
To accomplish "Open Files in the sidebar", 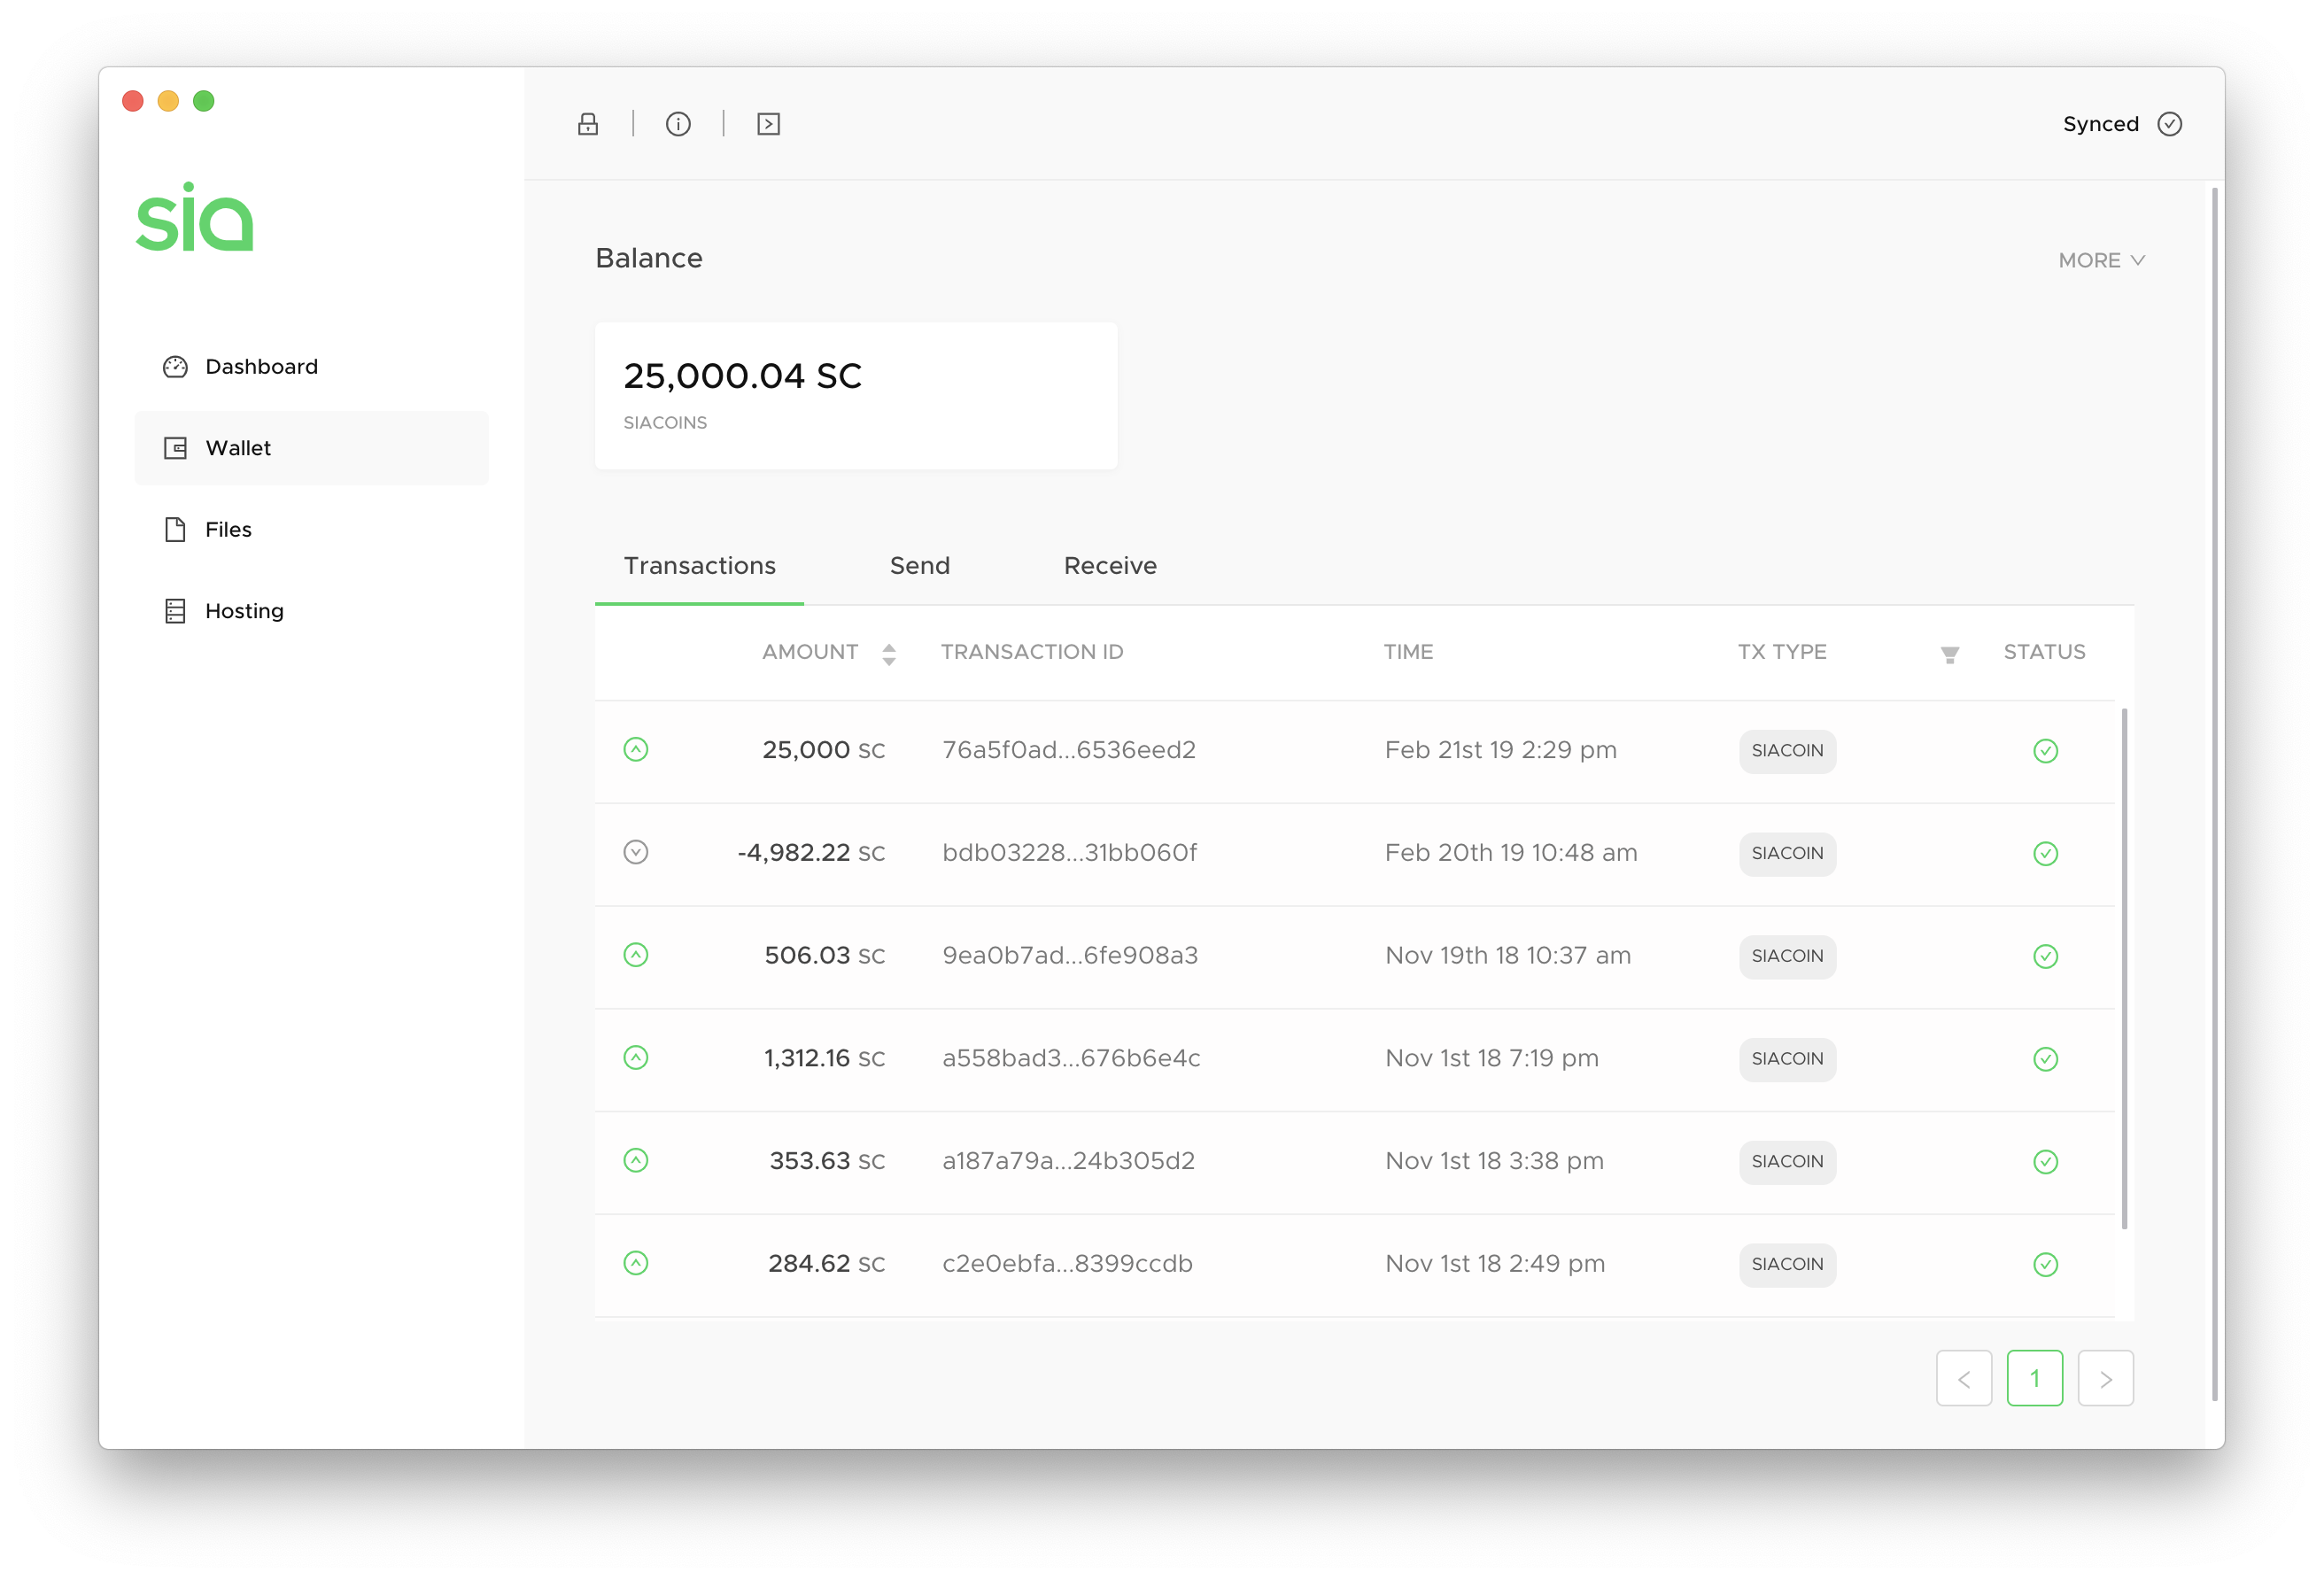I will point(312,530).
